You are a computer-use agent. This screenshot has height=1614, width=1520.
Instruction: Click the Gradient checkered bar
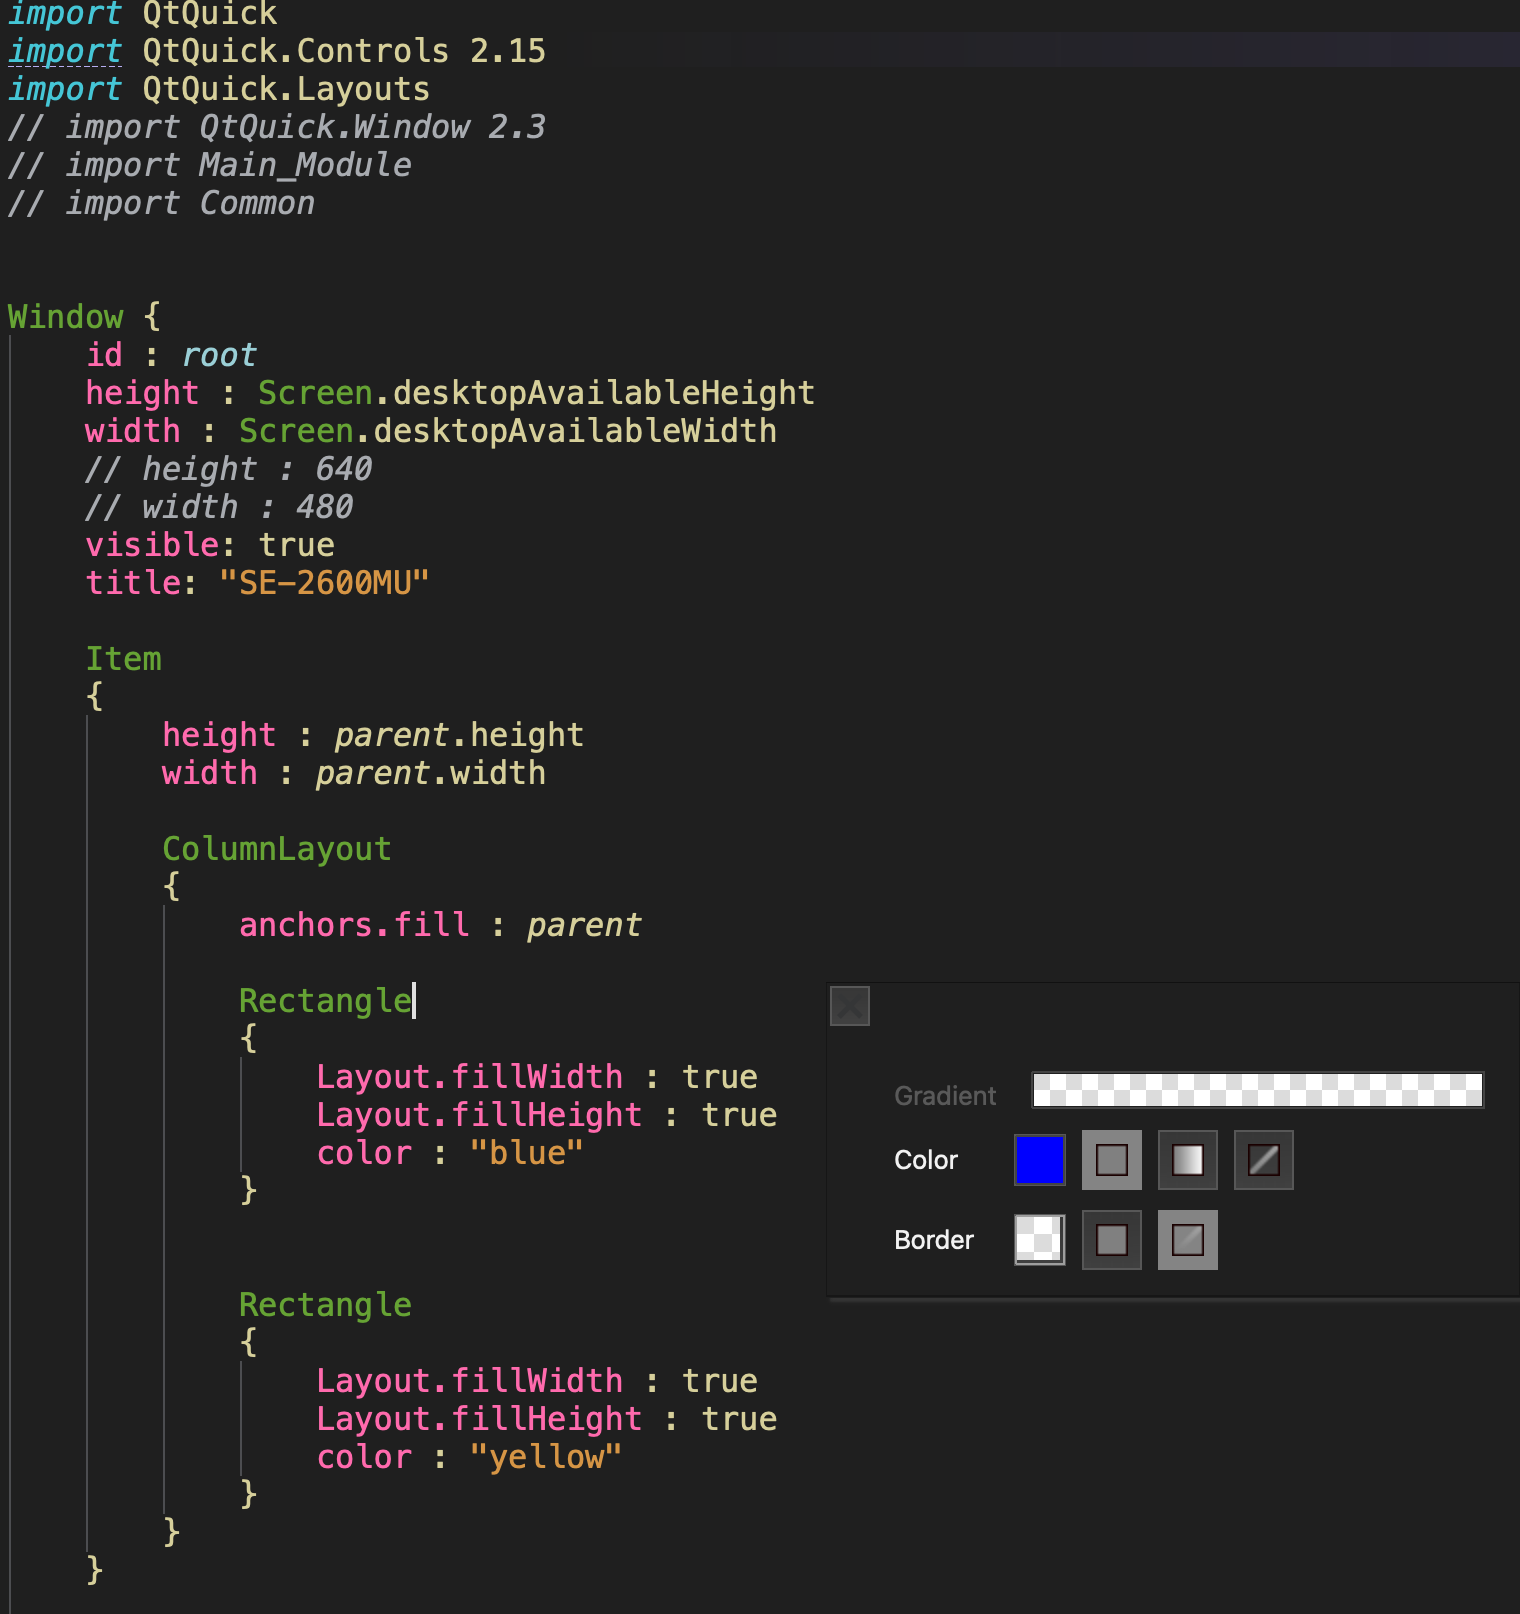(1258, 1090)
